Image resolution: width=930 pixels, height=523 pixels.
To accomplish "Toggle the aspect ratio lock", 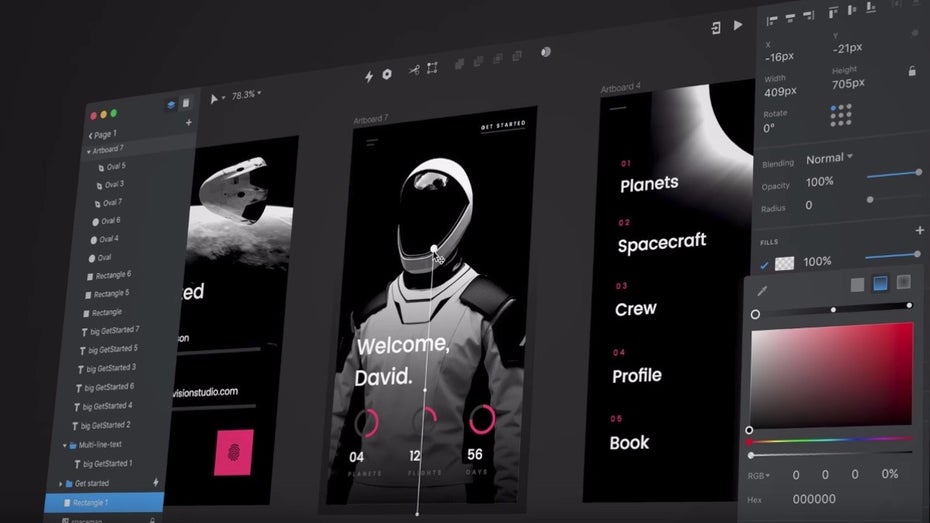I will (x=912, y=71).
